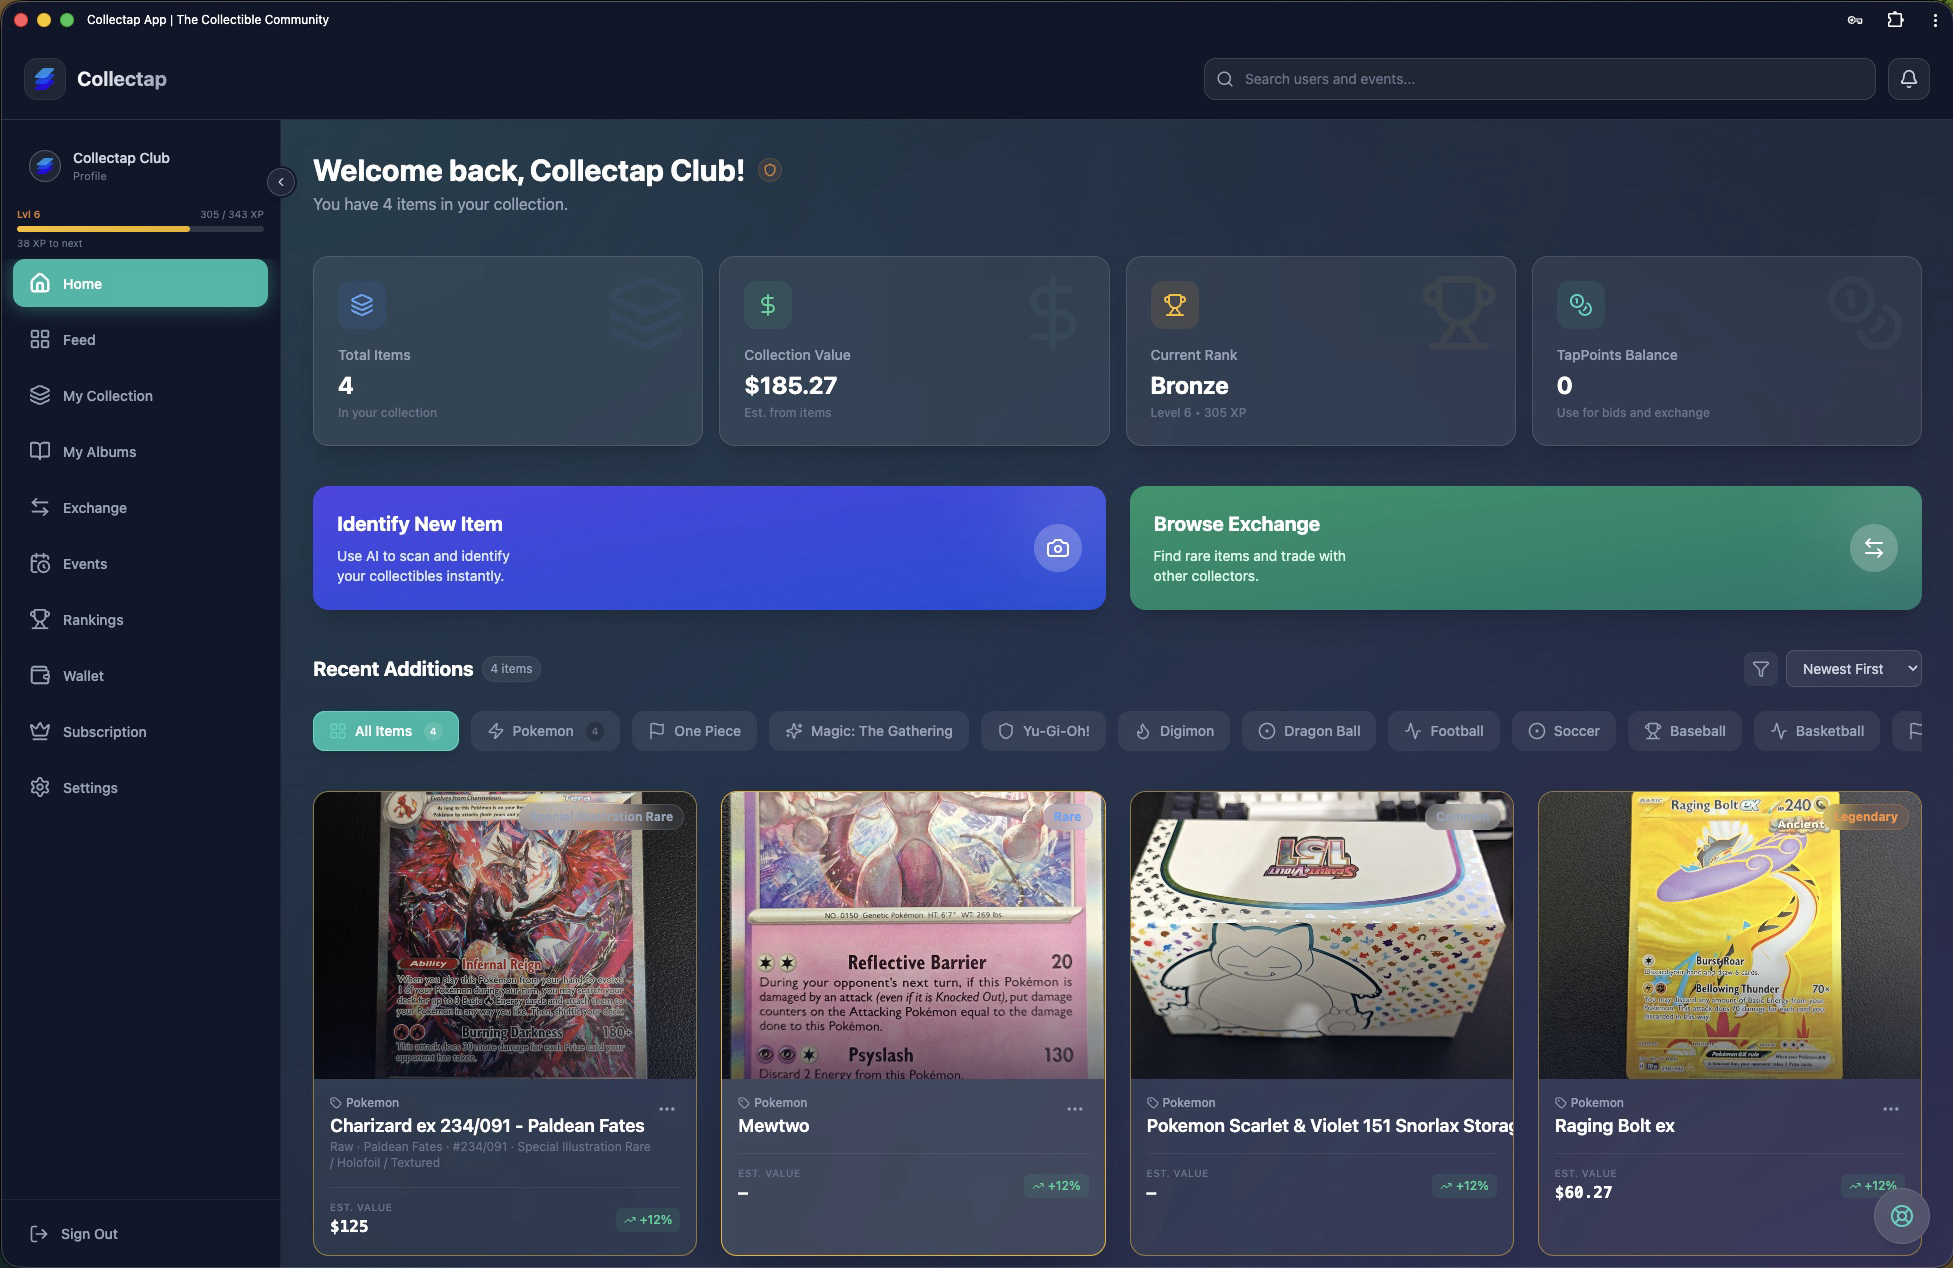This screenshot has width=1953, height=1268.
Task: Open Wallet from the sidebar
Action: [140, 676]
